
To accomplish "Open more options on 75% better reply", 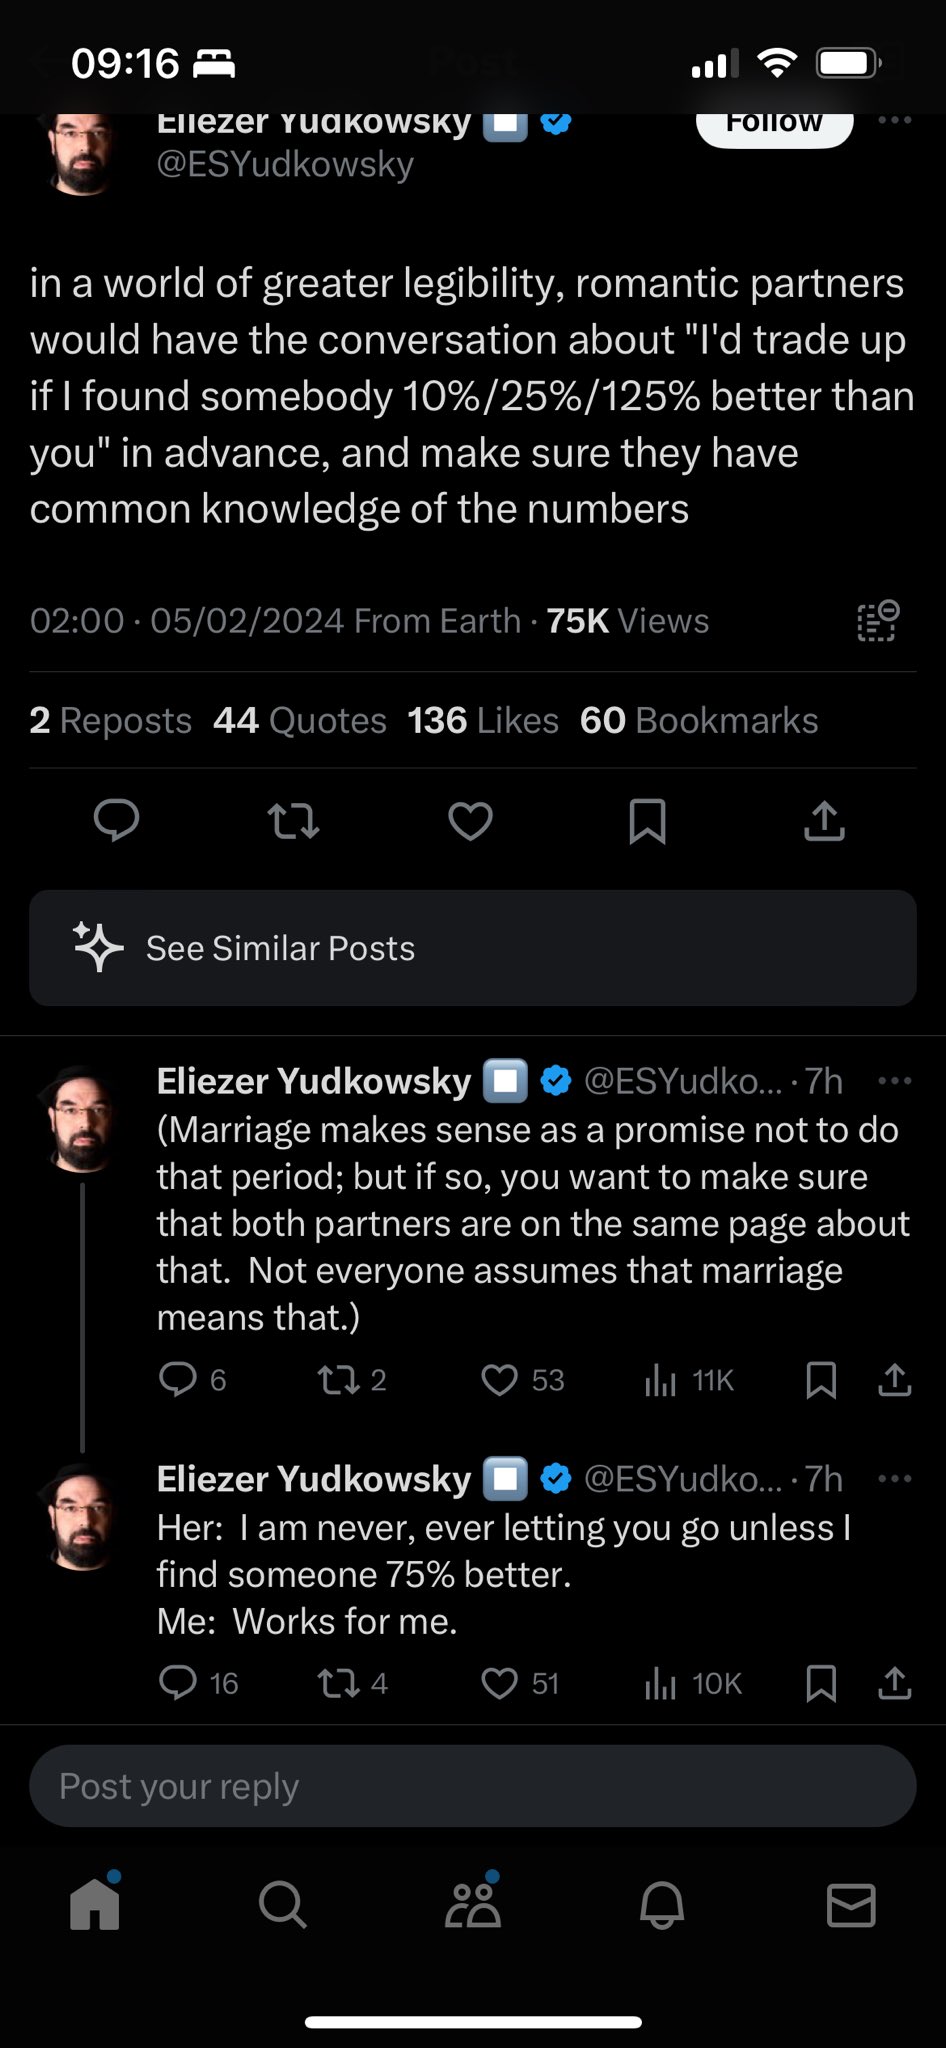I will (894, 1479).
